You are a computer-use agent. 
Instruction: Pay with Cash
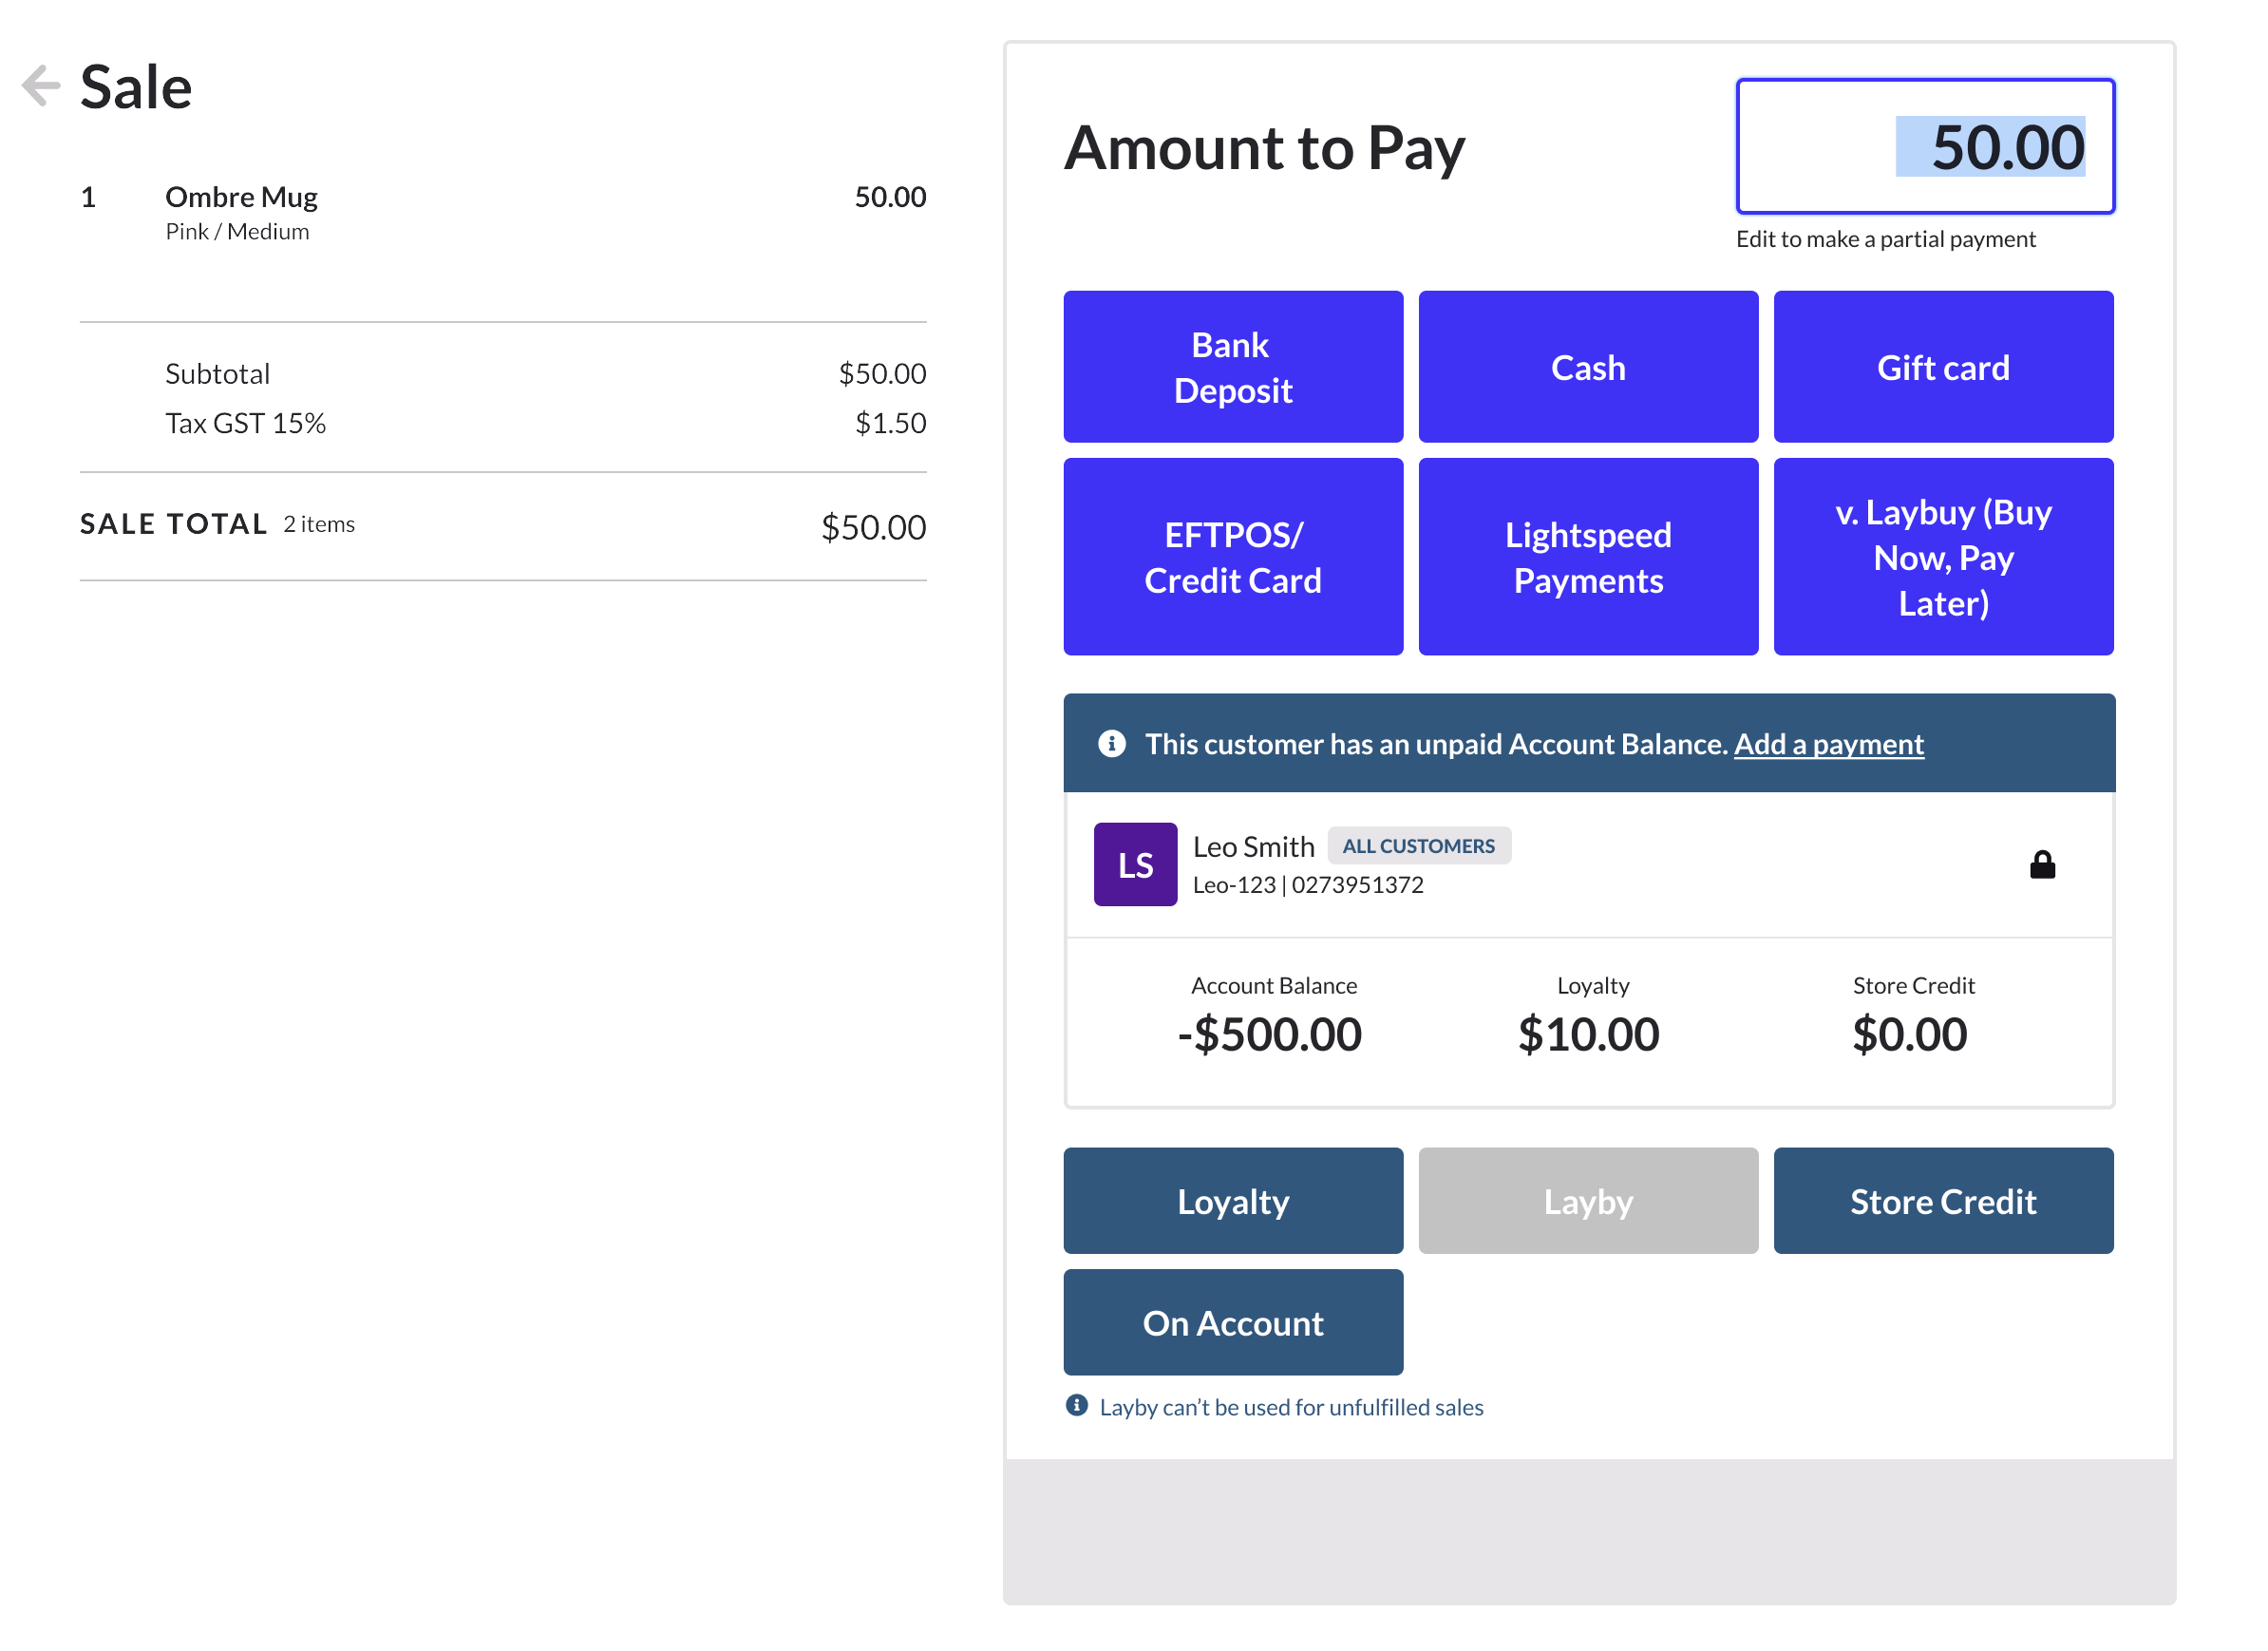[x=1587, y=366]
